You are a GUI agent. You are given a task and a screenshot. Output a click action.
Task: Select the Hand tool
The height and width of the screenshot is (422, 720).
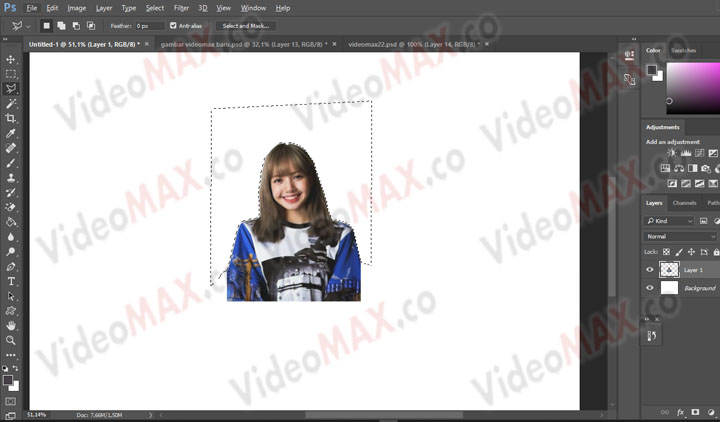(x=11, y=326)
